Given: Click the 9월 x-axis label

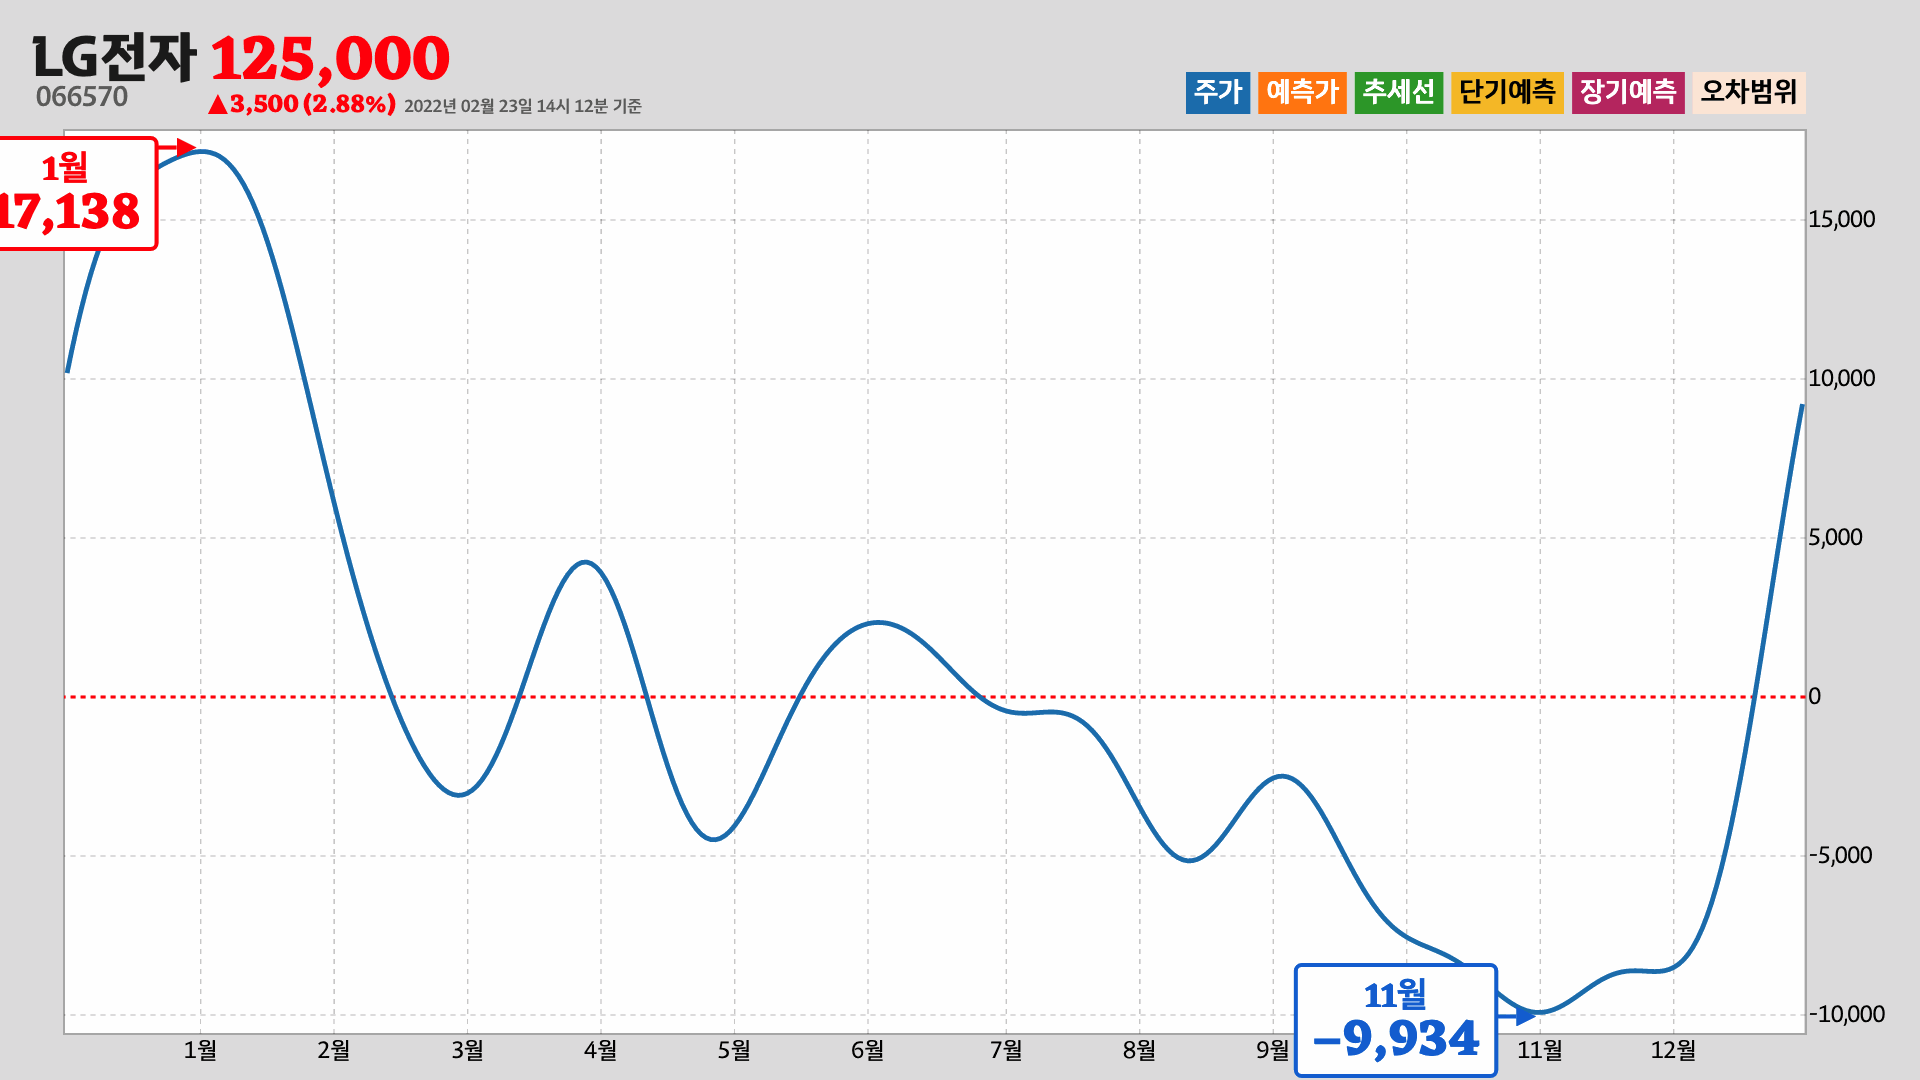Looking at the screenshot, I should click(1273, 1050).
